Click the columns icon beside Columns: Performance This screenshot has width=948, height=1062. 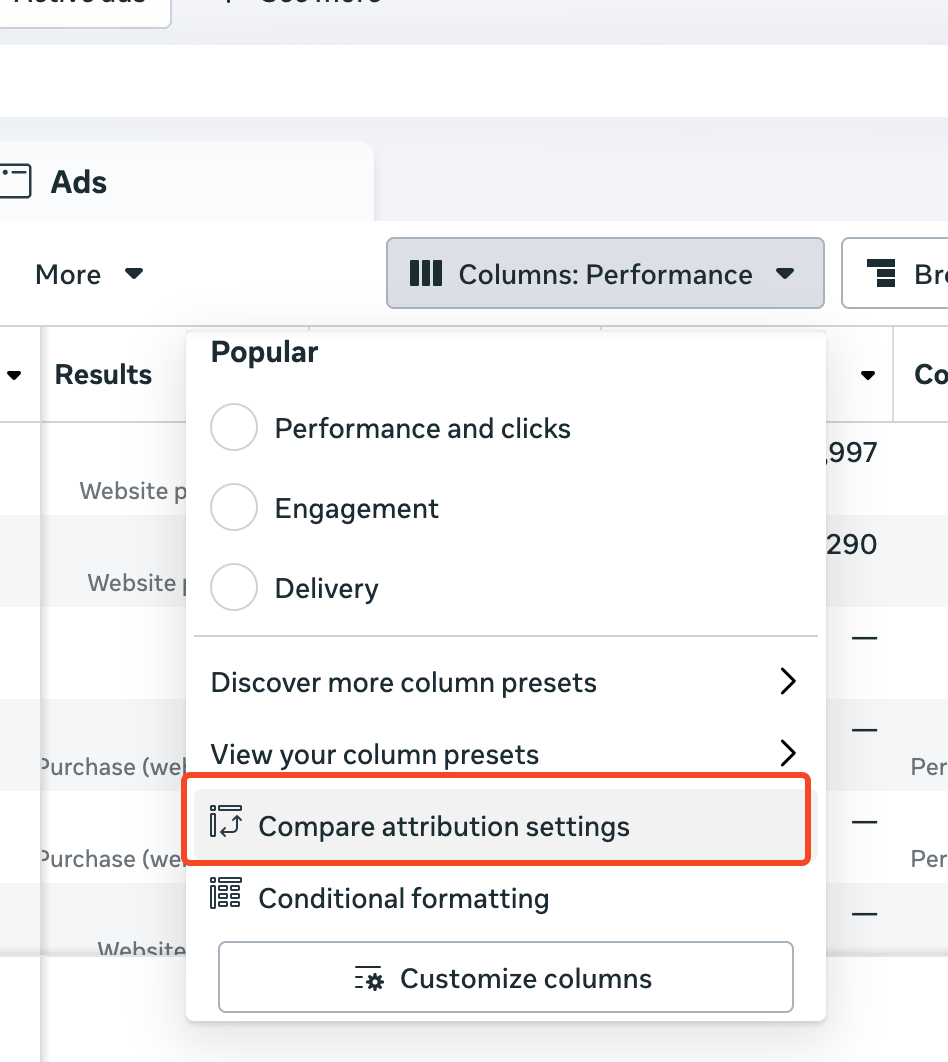pyautogui.click(x=426, y=273)
